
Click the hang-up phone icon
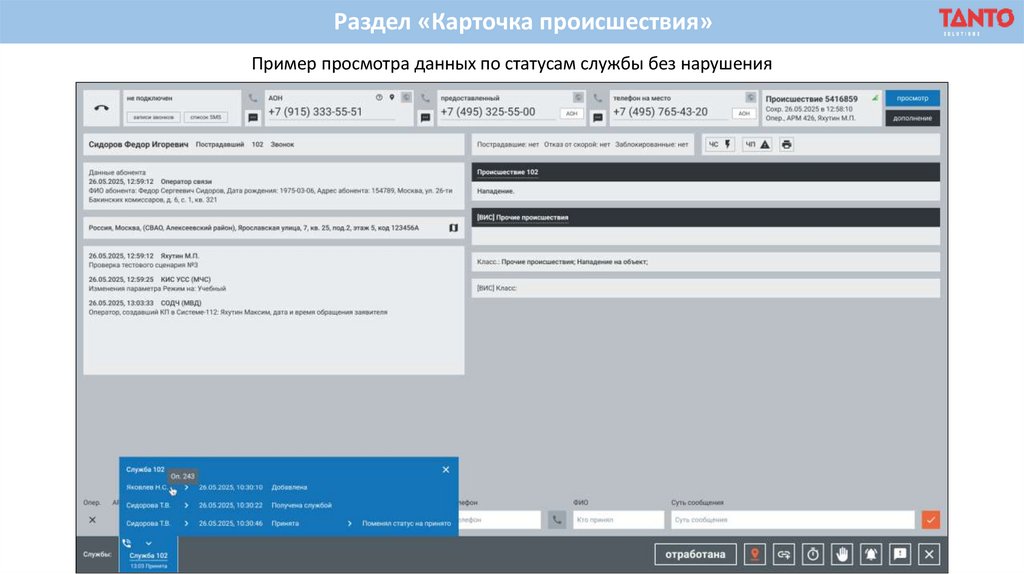pyautogui.click(x=101, y=108)
